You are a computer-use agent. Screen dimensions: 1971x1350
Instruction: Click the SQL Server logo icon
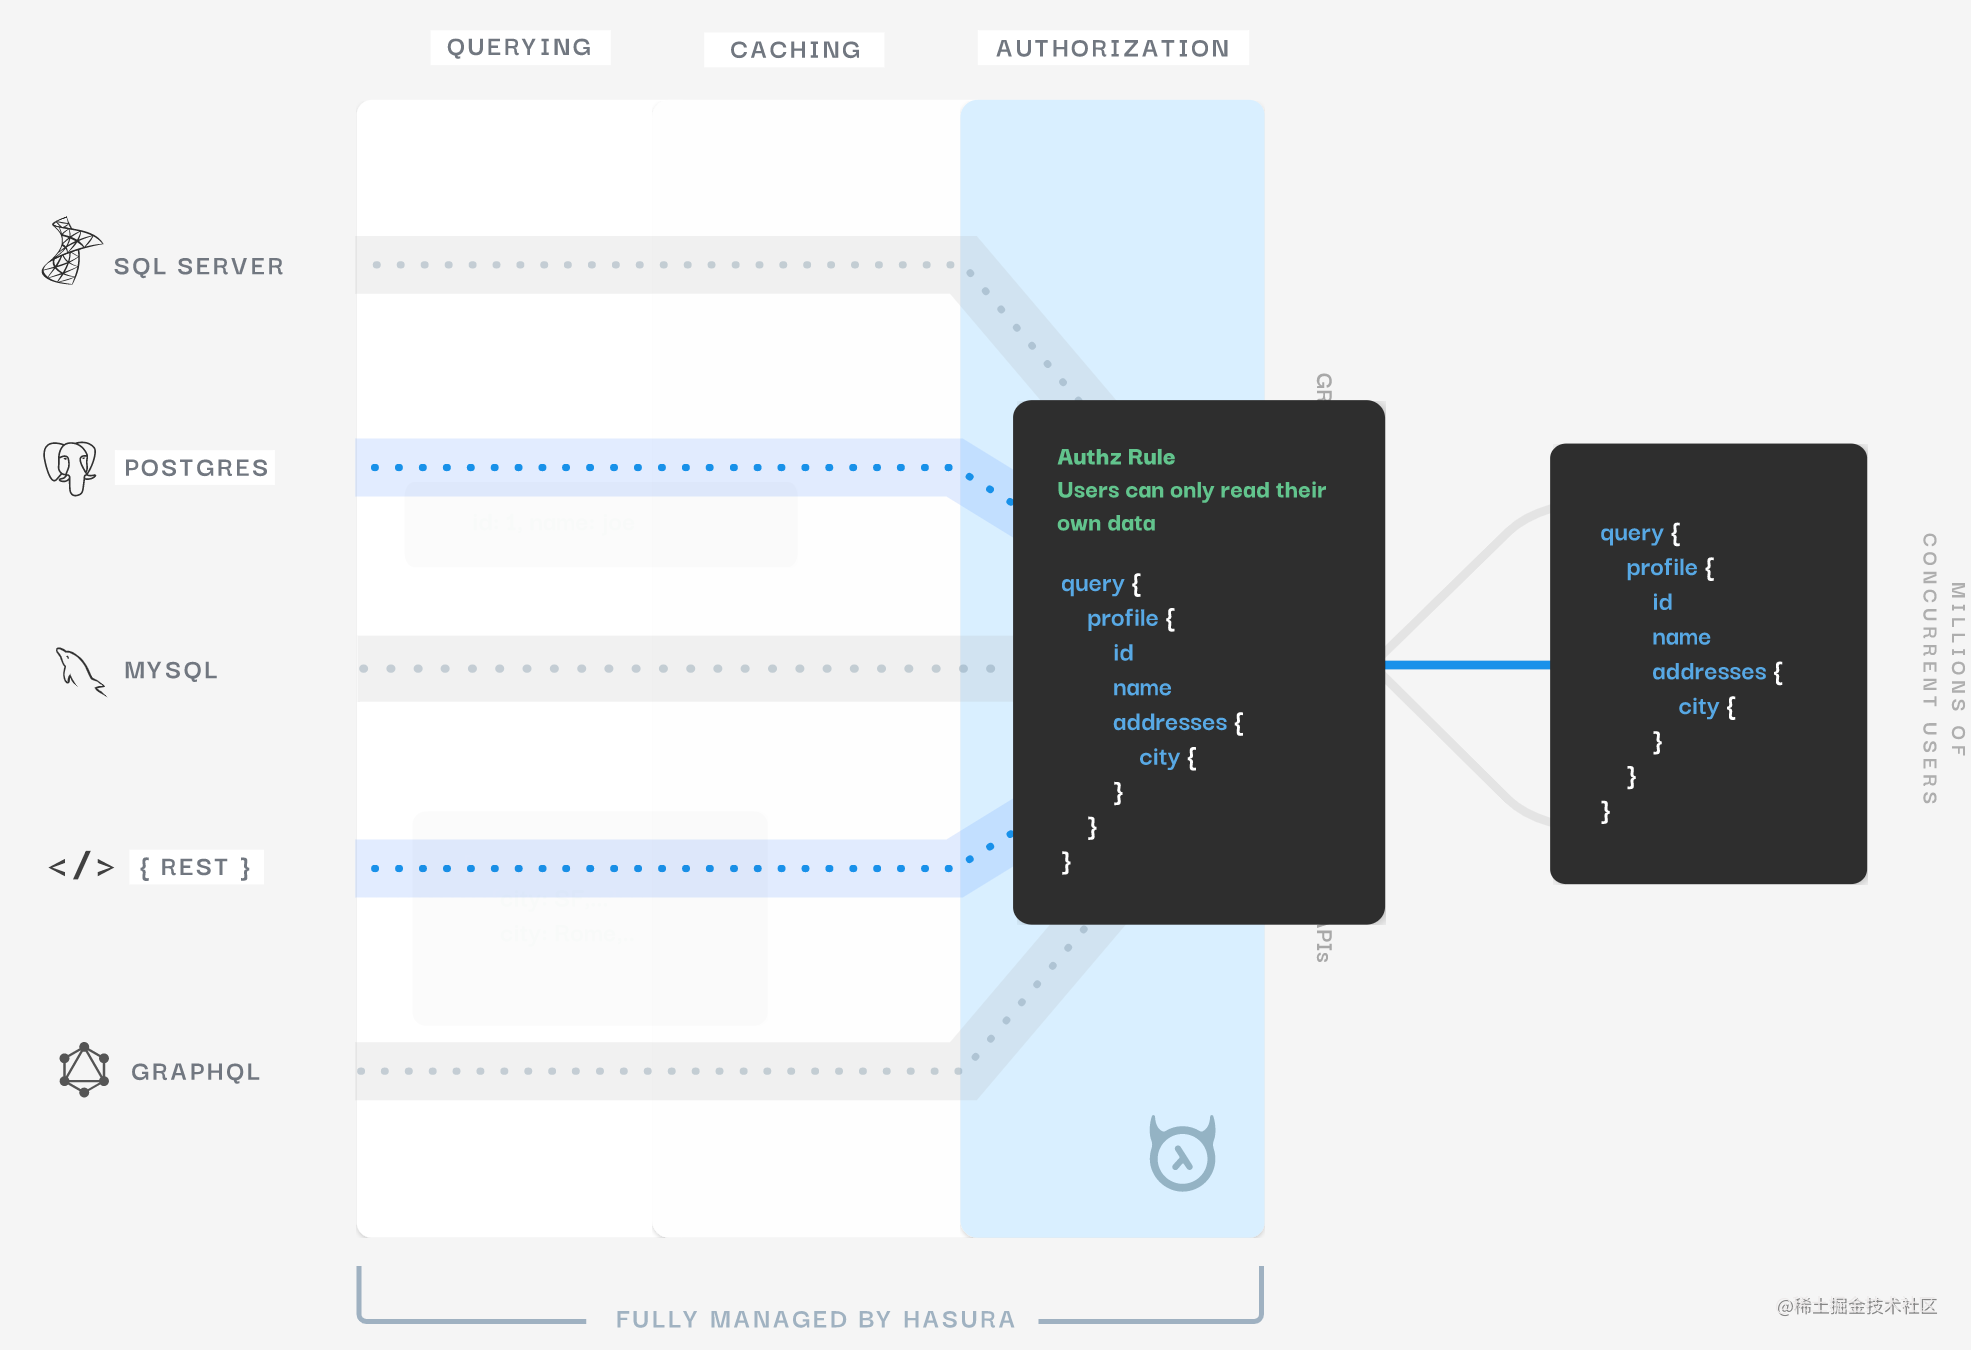coord(71,251)
